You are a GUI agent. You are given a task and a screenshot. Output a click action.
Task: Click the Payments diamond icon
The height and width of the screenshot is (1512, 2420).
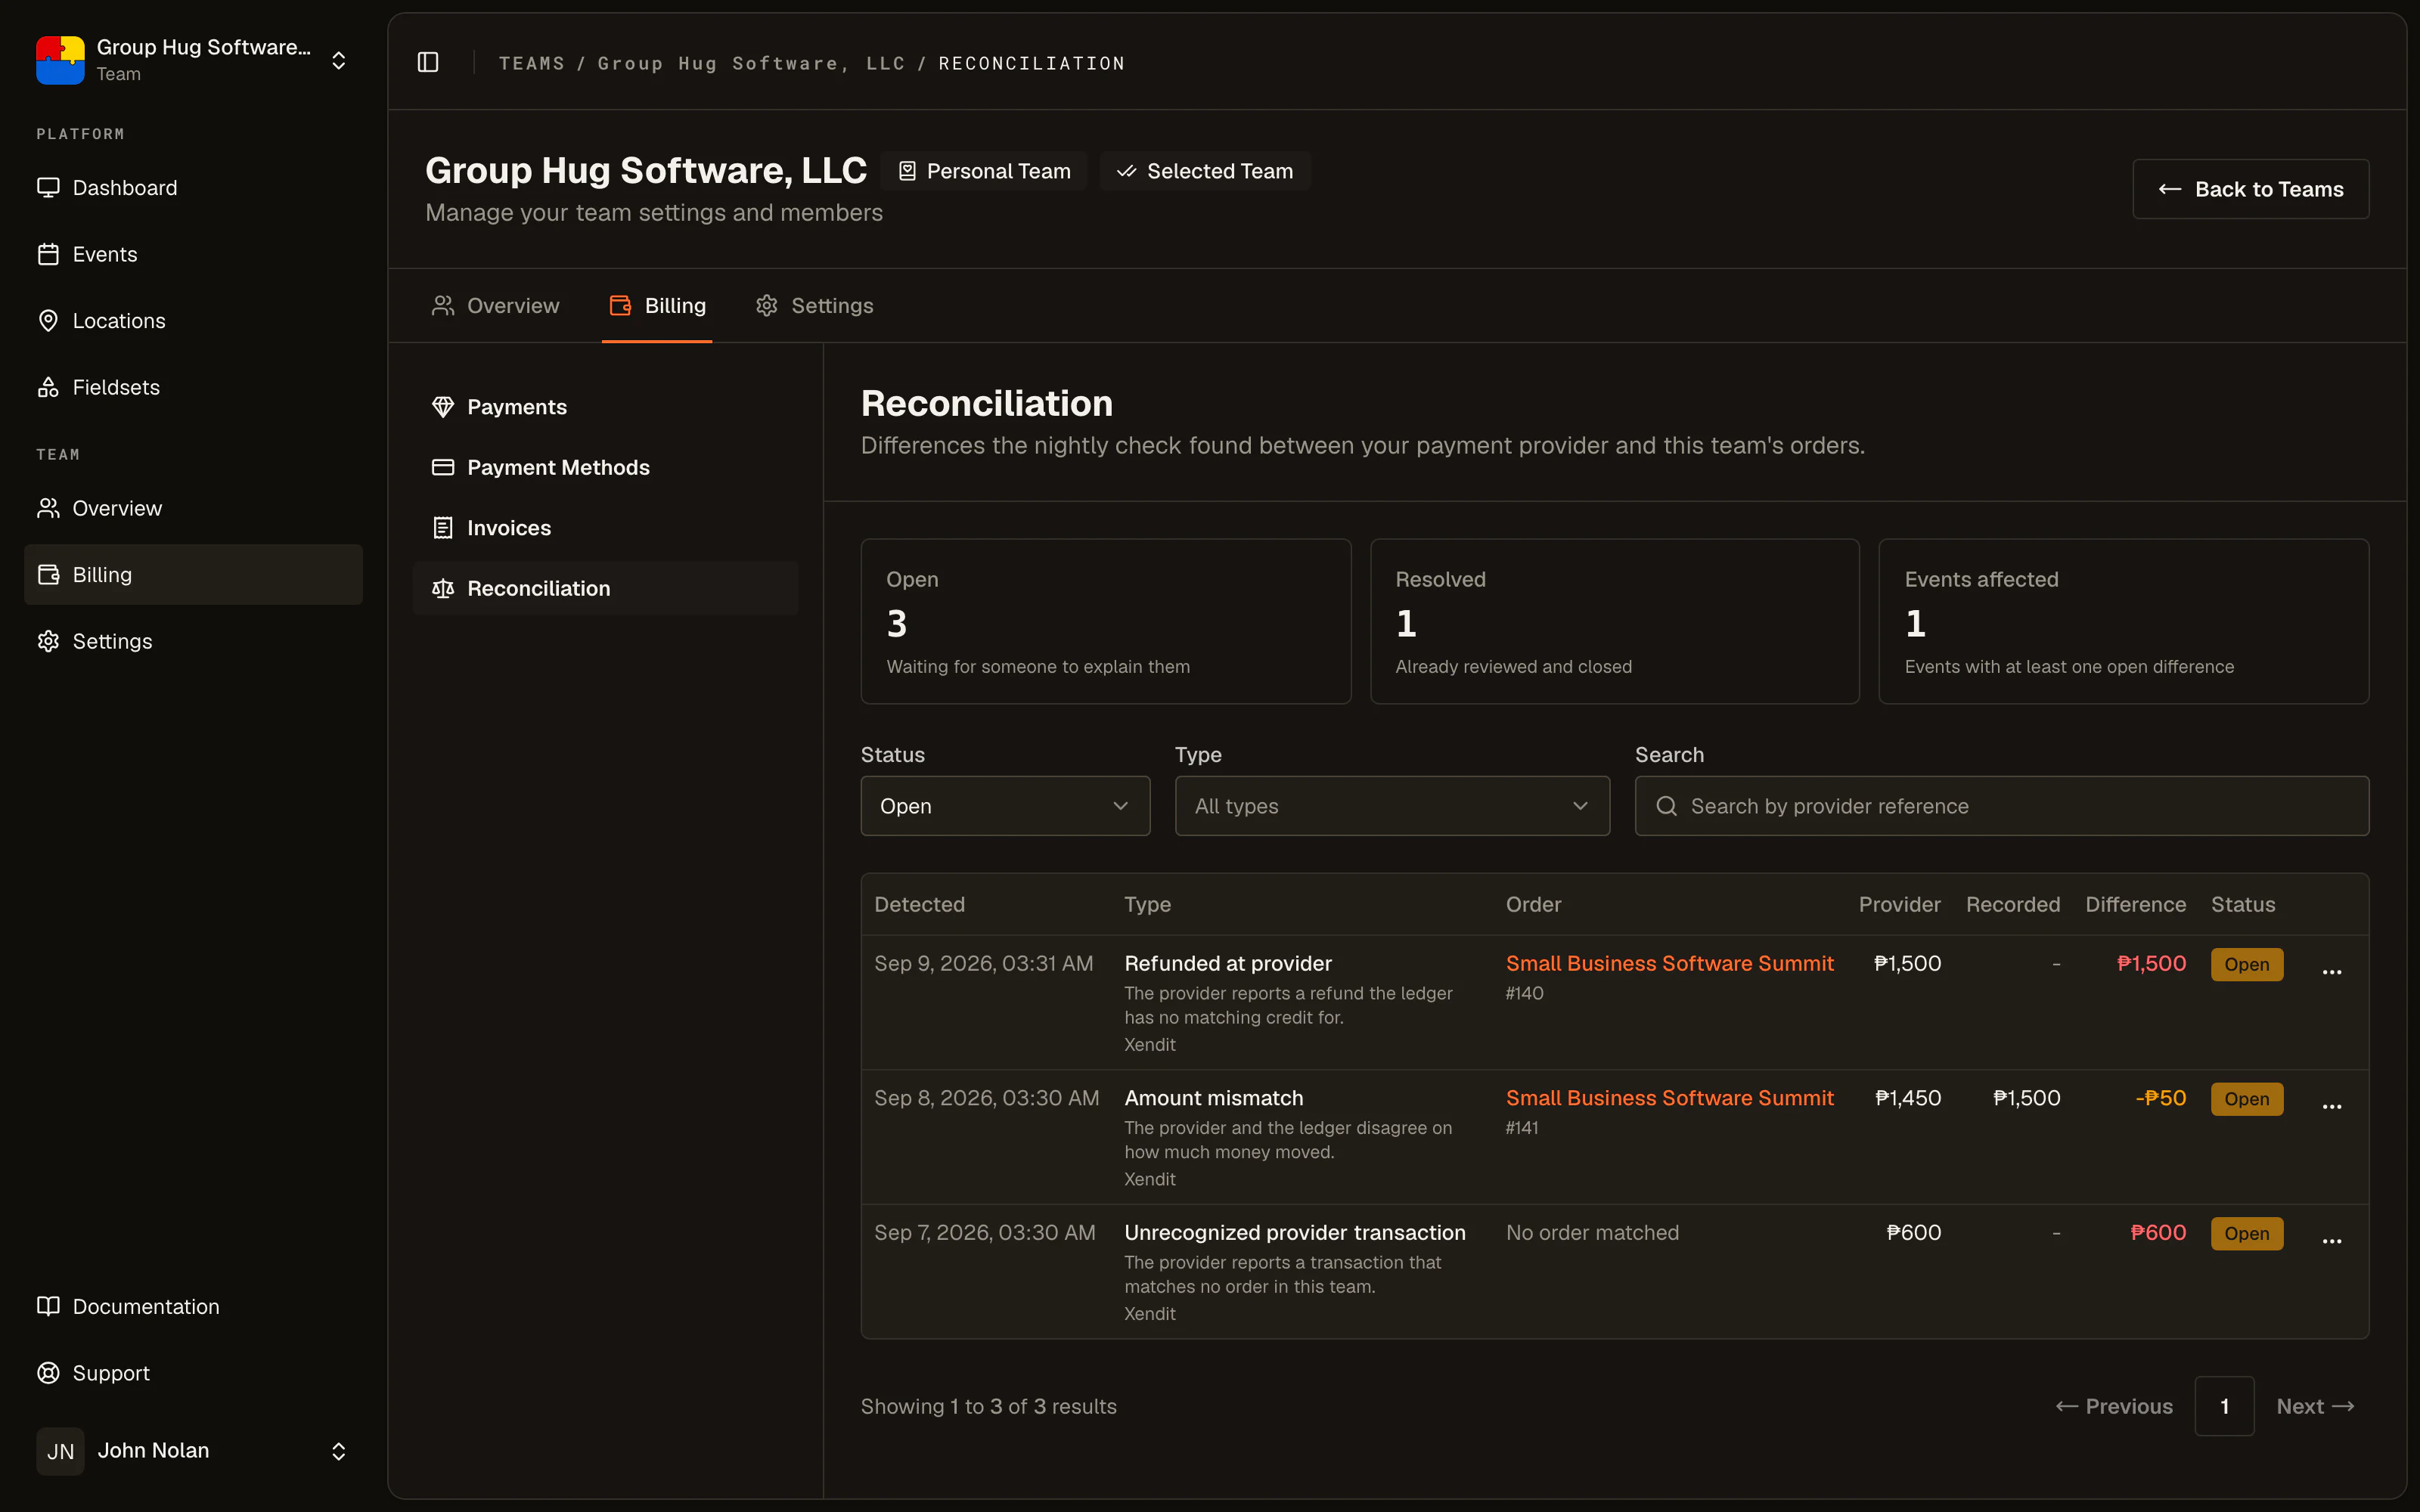coord(443,407)
